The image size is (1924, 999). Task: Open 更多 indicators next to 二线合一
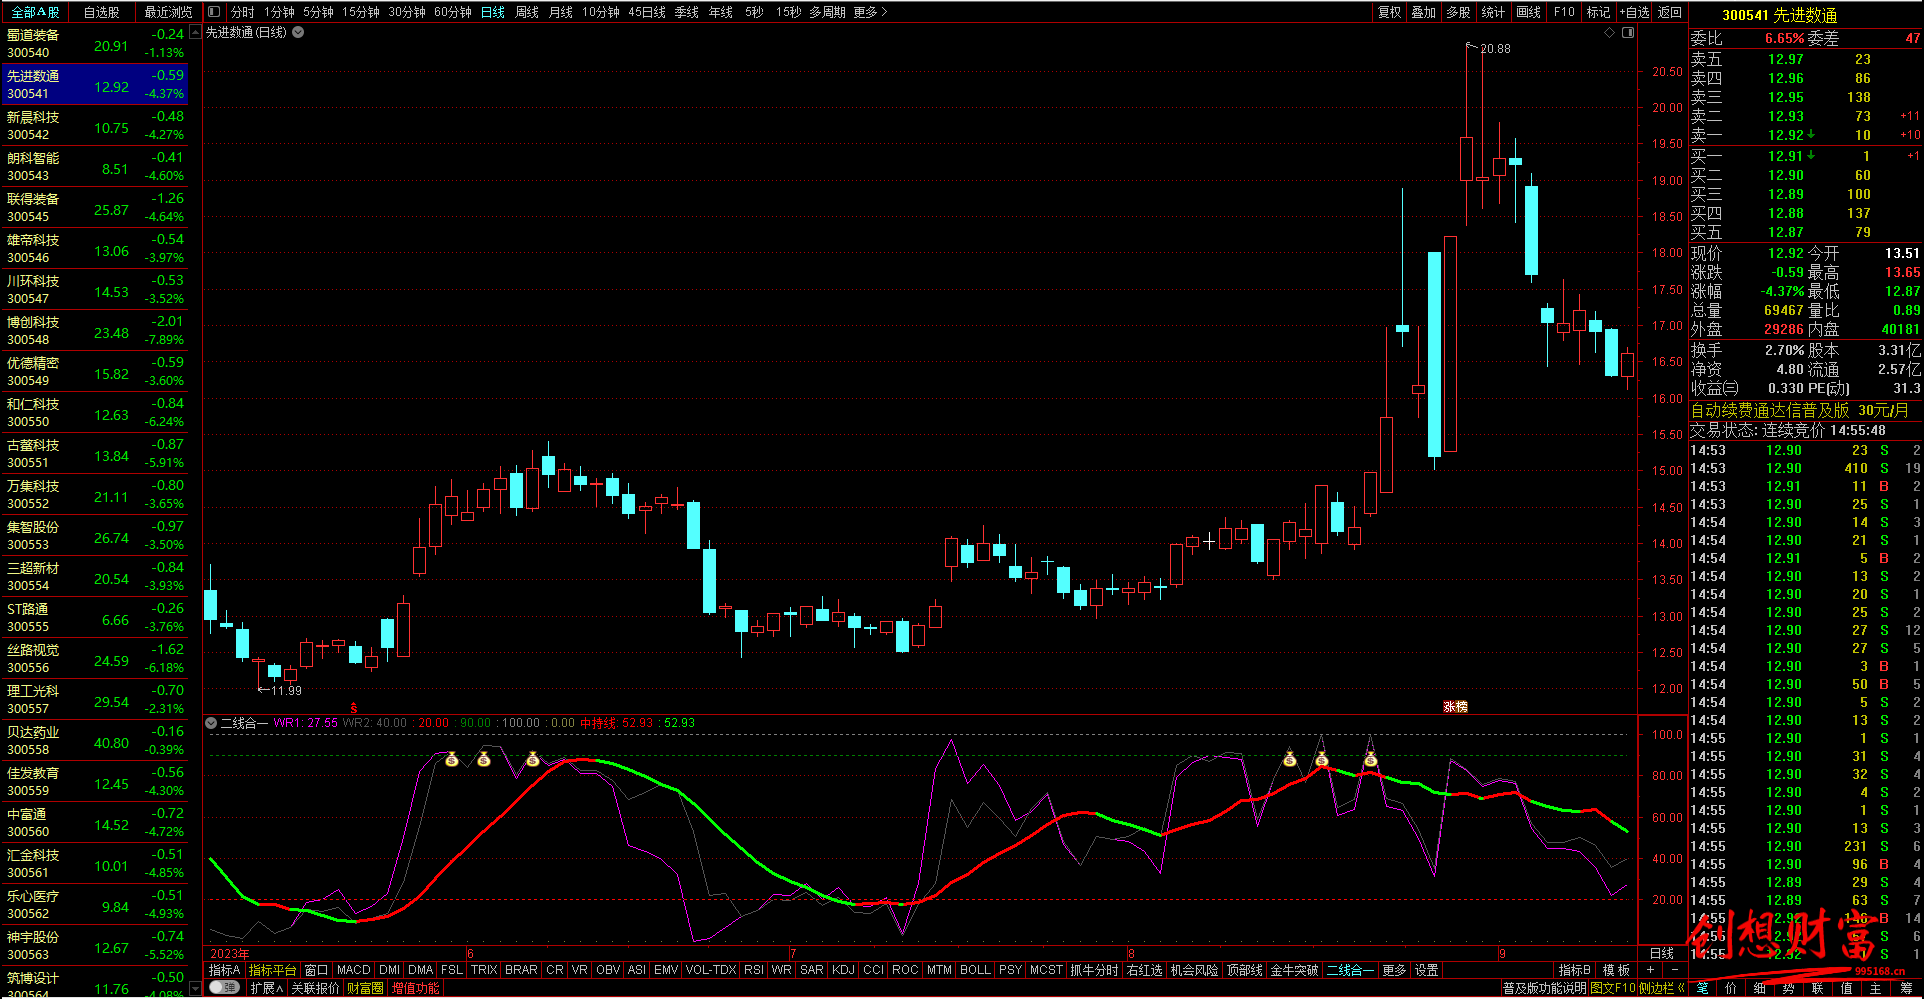pyautogui.click(x=1394, y=970)
